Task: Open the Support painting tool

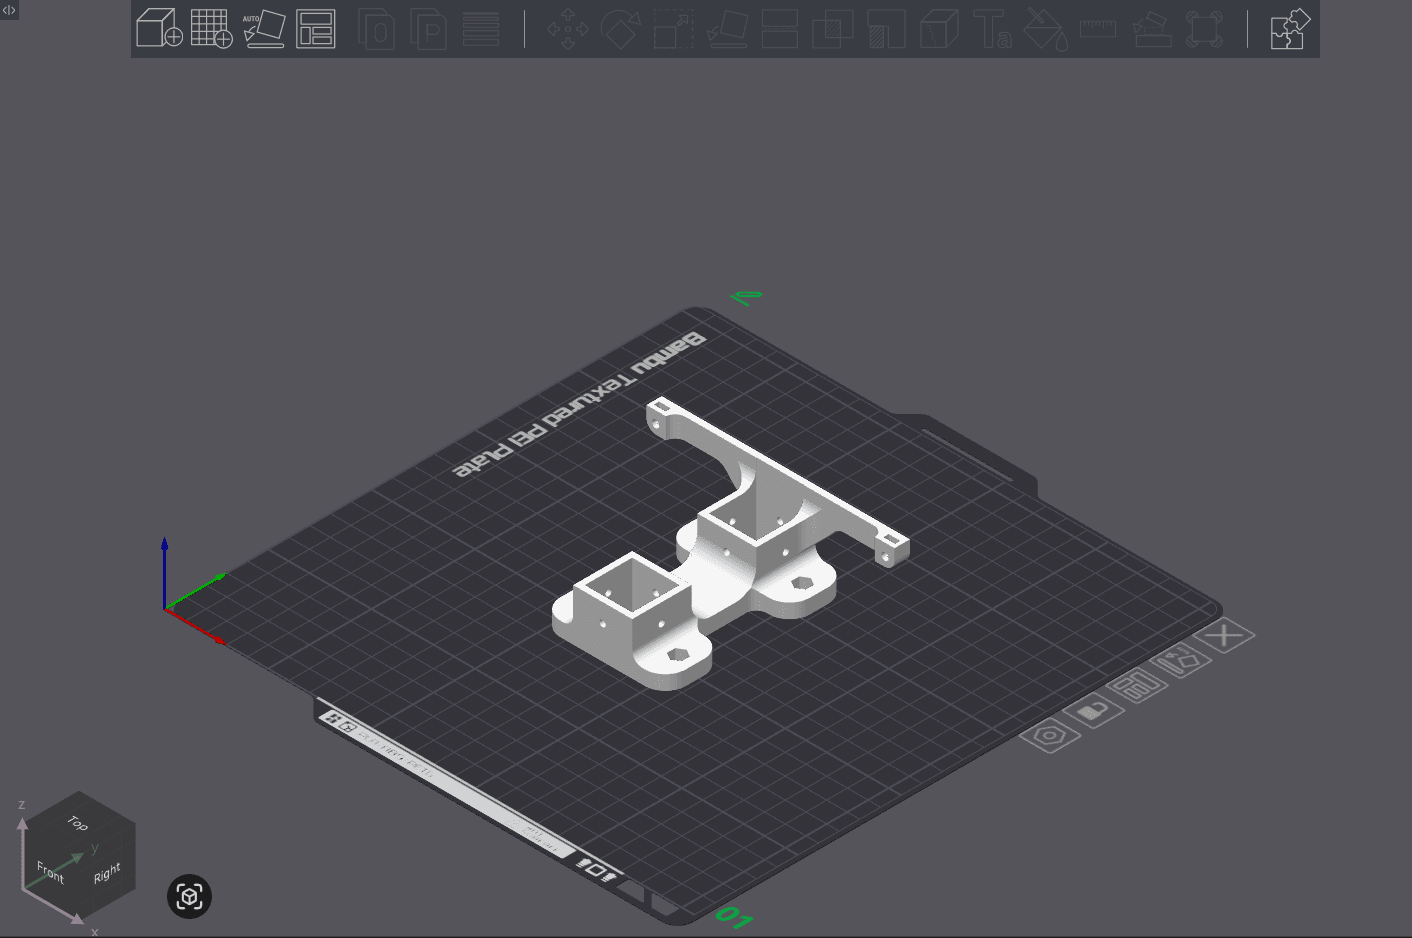Action: pos(1152,29)
